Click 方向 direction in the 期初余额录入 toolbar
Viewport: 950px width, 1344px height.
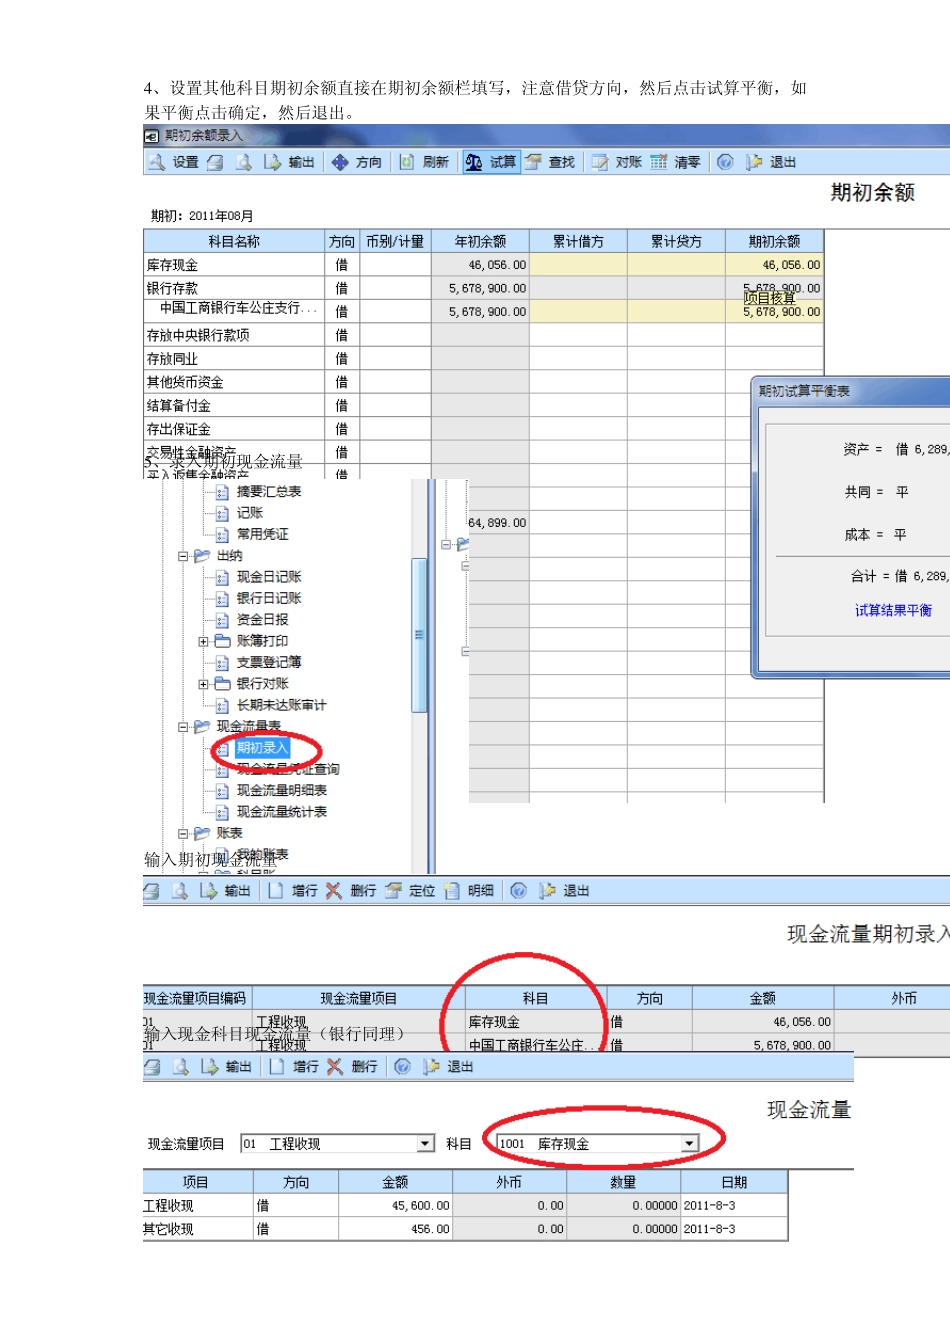click(357, 162)
